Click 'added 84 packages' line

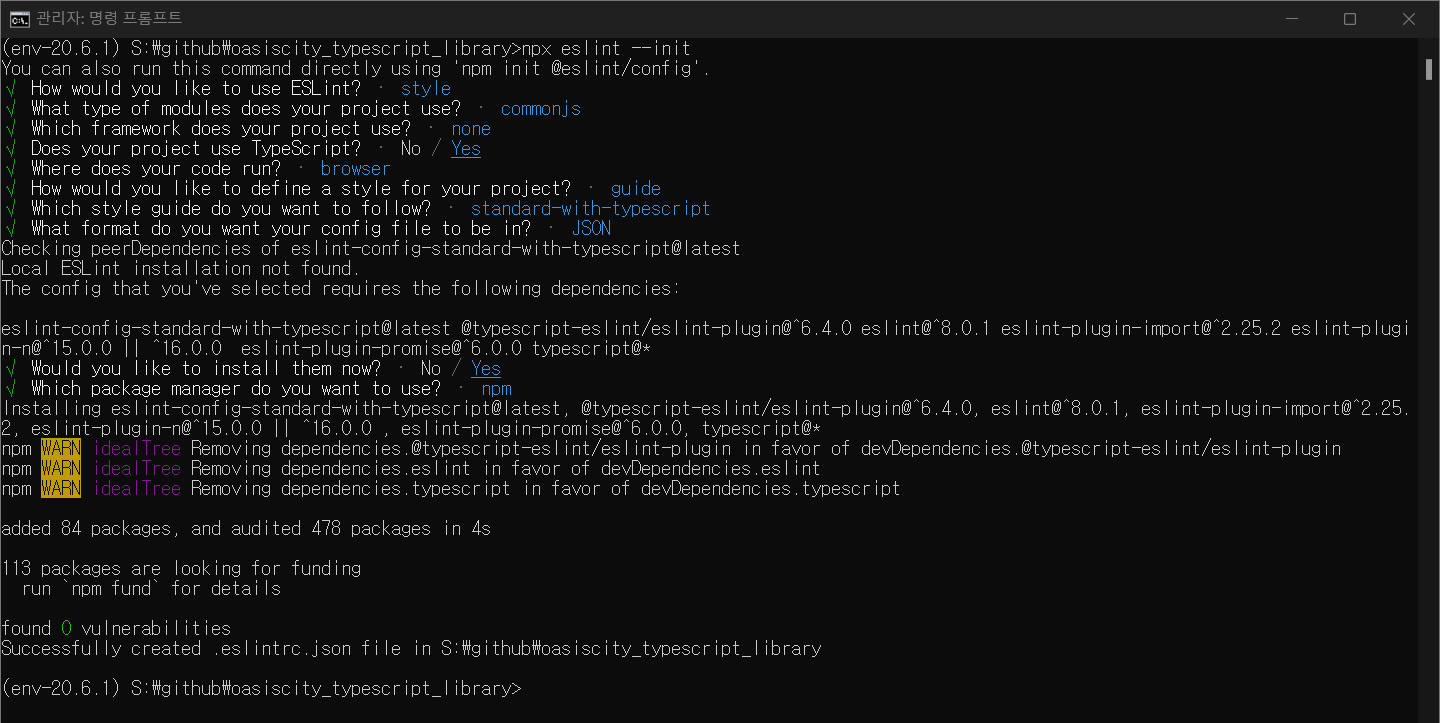[x=246, y=528]
